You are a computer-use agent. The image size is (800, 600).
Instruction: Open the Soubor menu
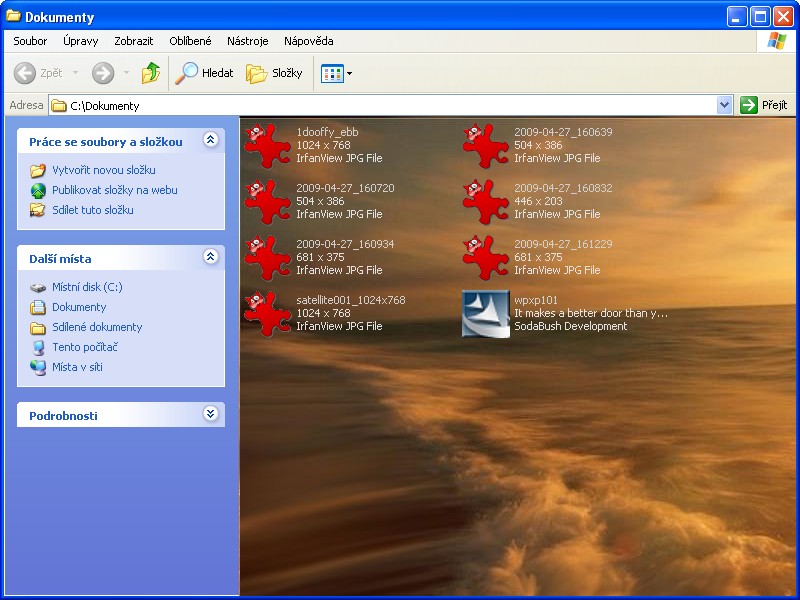point(30,41)
